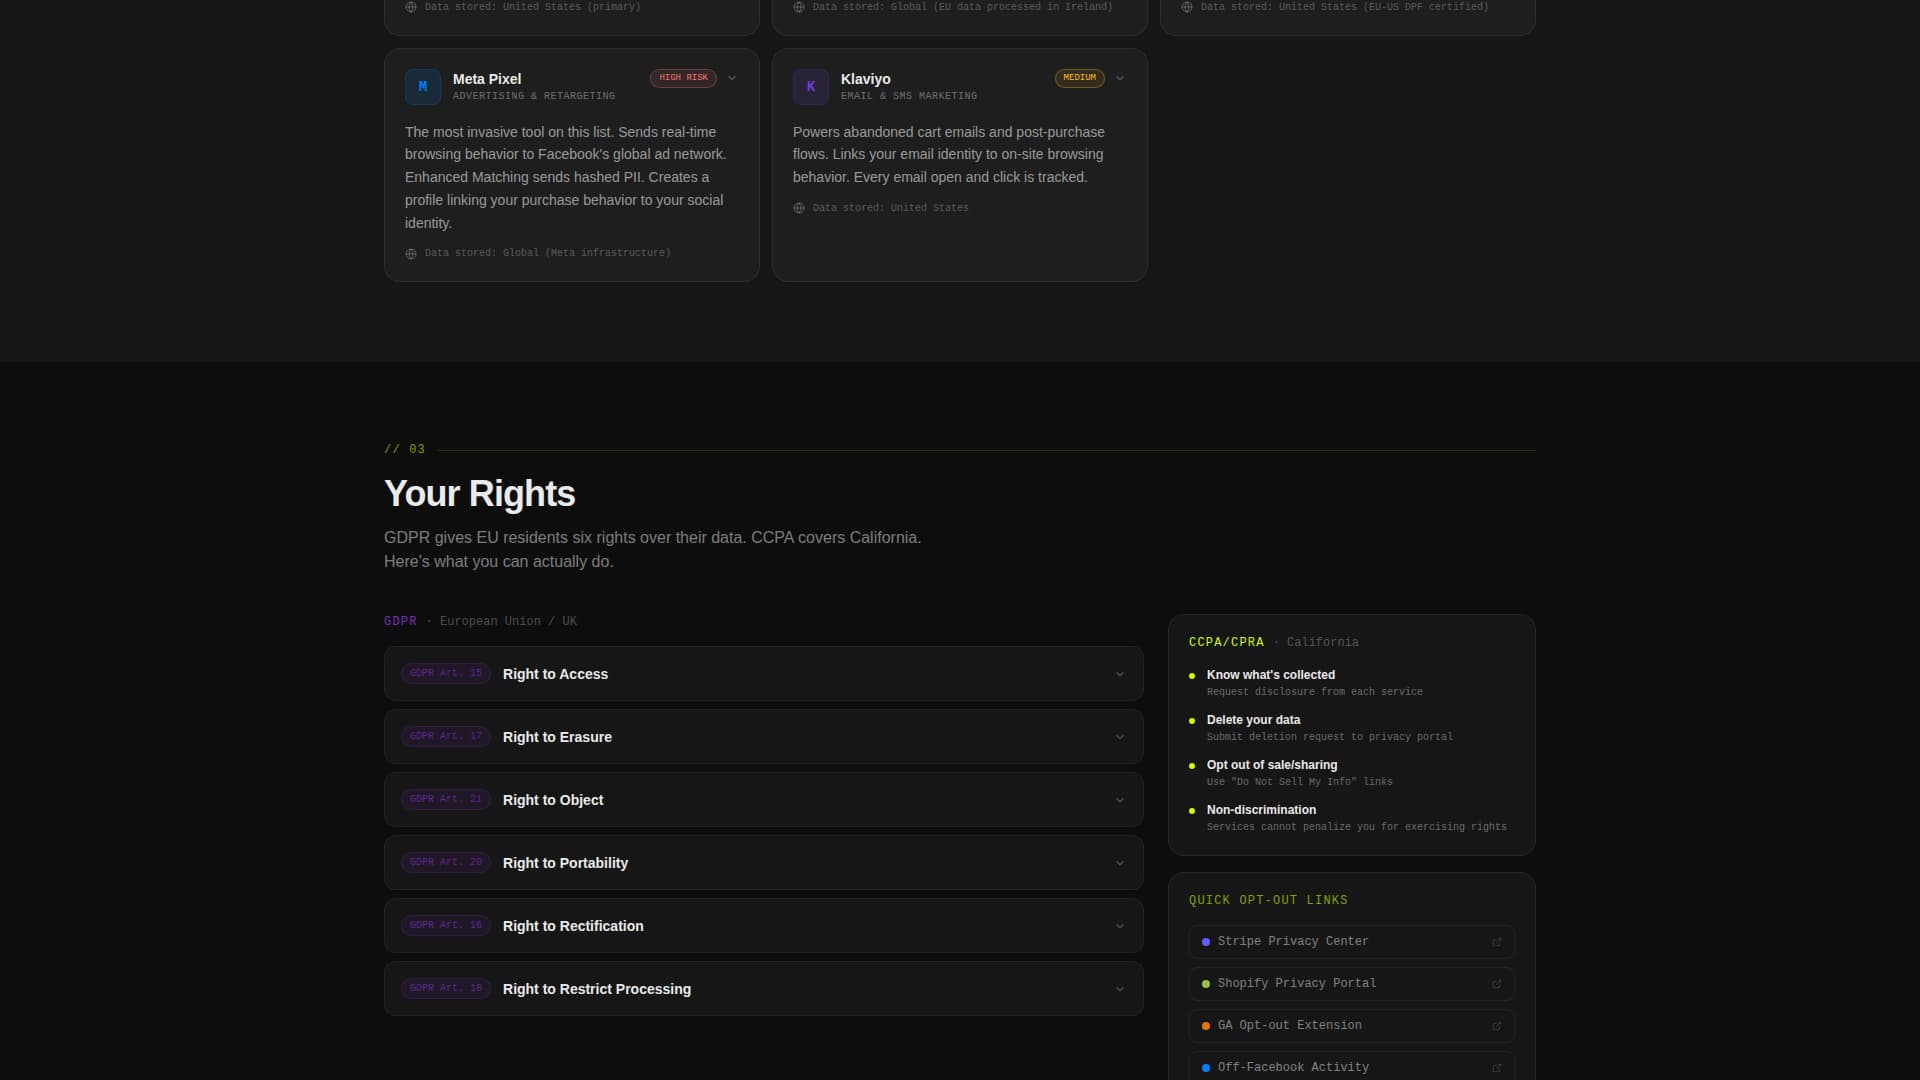The width and height of the screenshot is (1920, 1080).
Task: Open the Stripe Privacy Center link
Action: (x=1292, y=942)
